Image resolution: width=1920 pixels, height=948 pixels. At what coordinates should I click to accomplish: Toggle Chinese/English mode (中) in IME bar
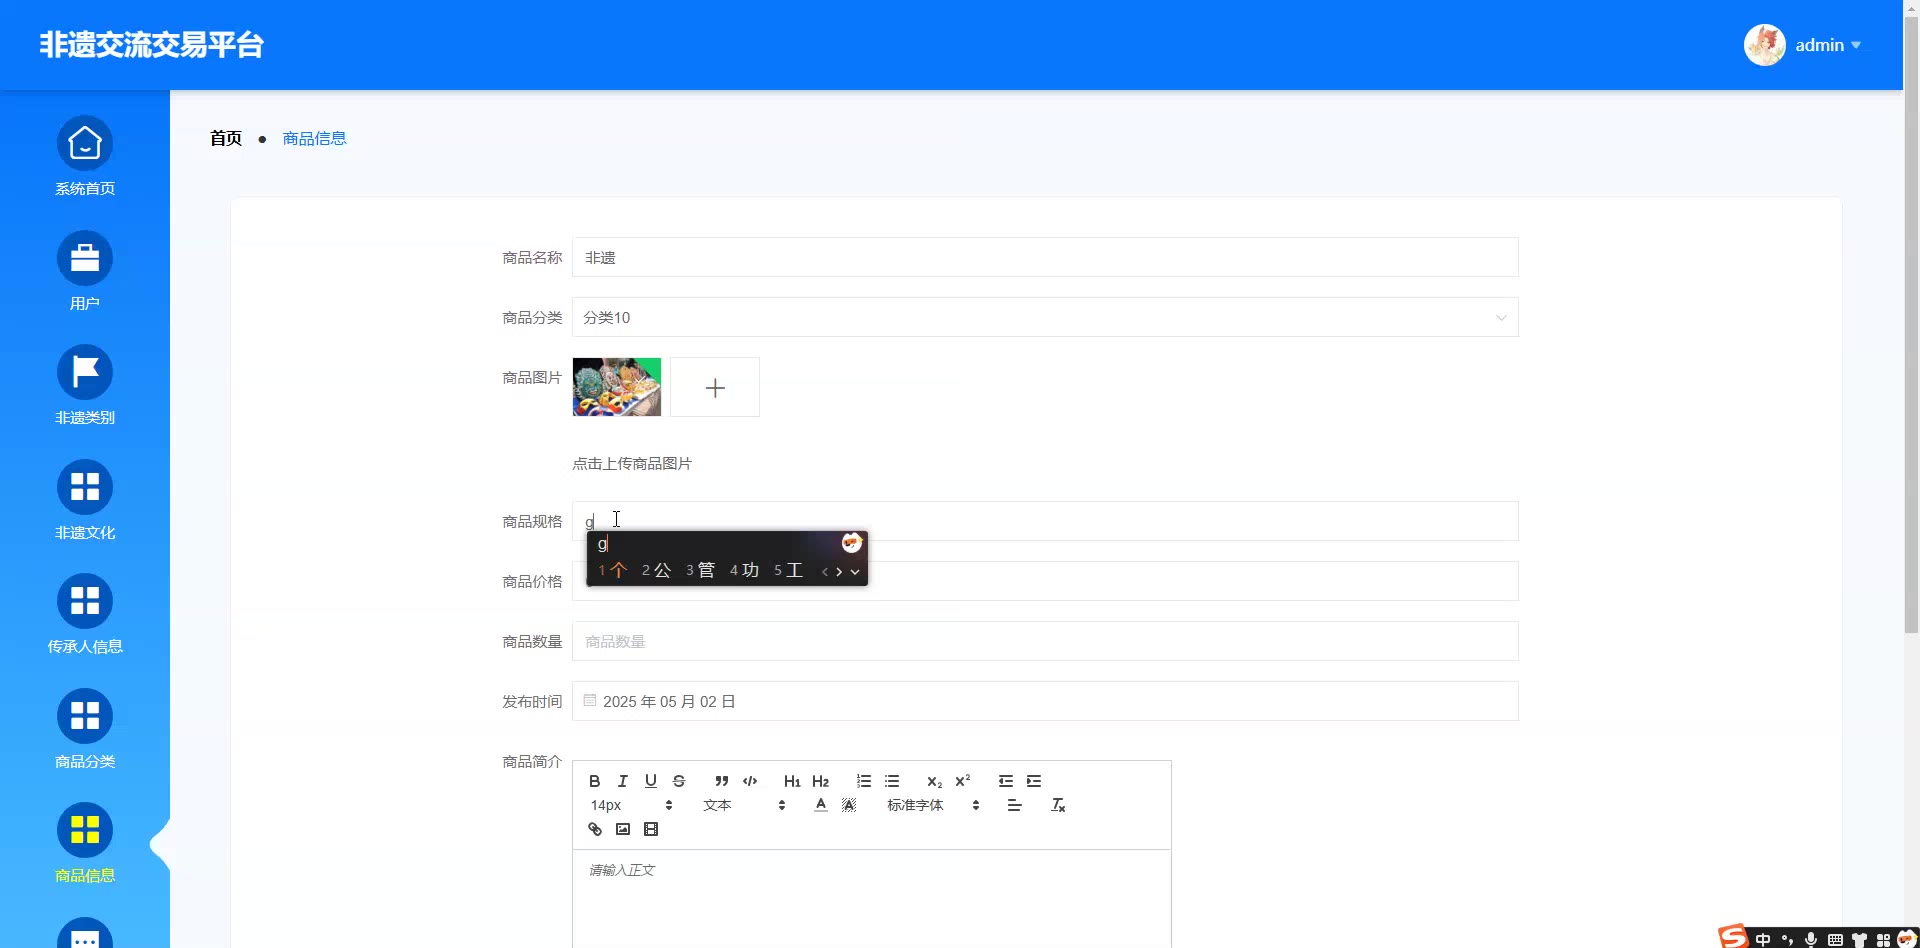tap(1763, 939)
